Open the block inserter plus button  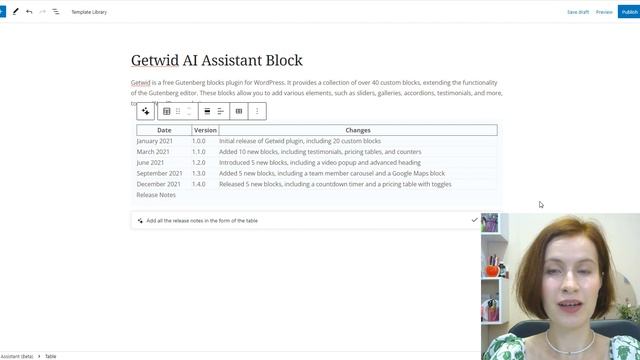[x=2, y=12]
